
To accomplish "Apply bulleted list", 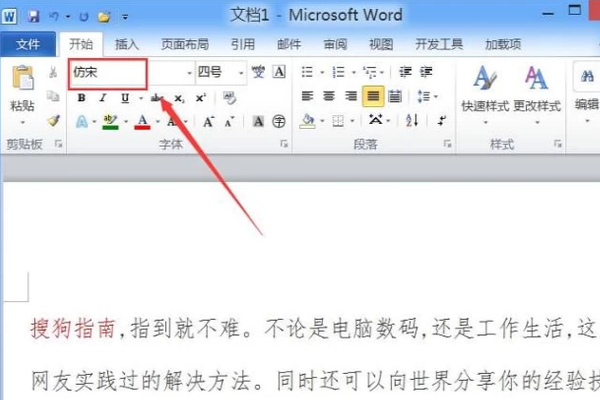I will click(x=307, y=72).
